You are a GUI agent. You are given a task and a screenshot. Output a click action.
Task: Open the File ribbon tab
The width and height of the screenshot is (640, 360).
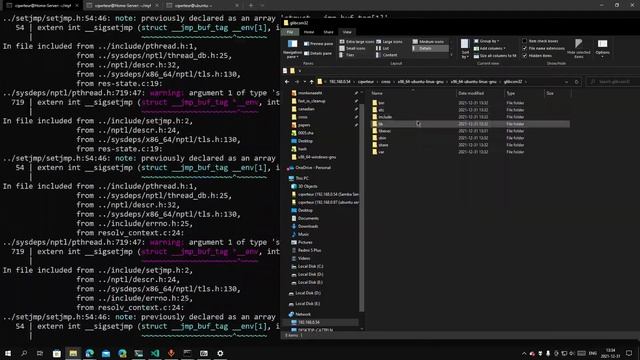pyautogui.click(x=290, y=32)
